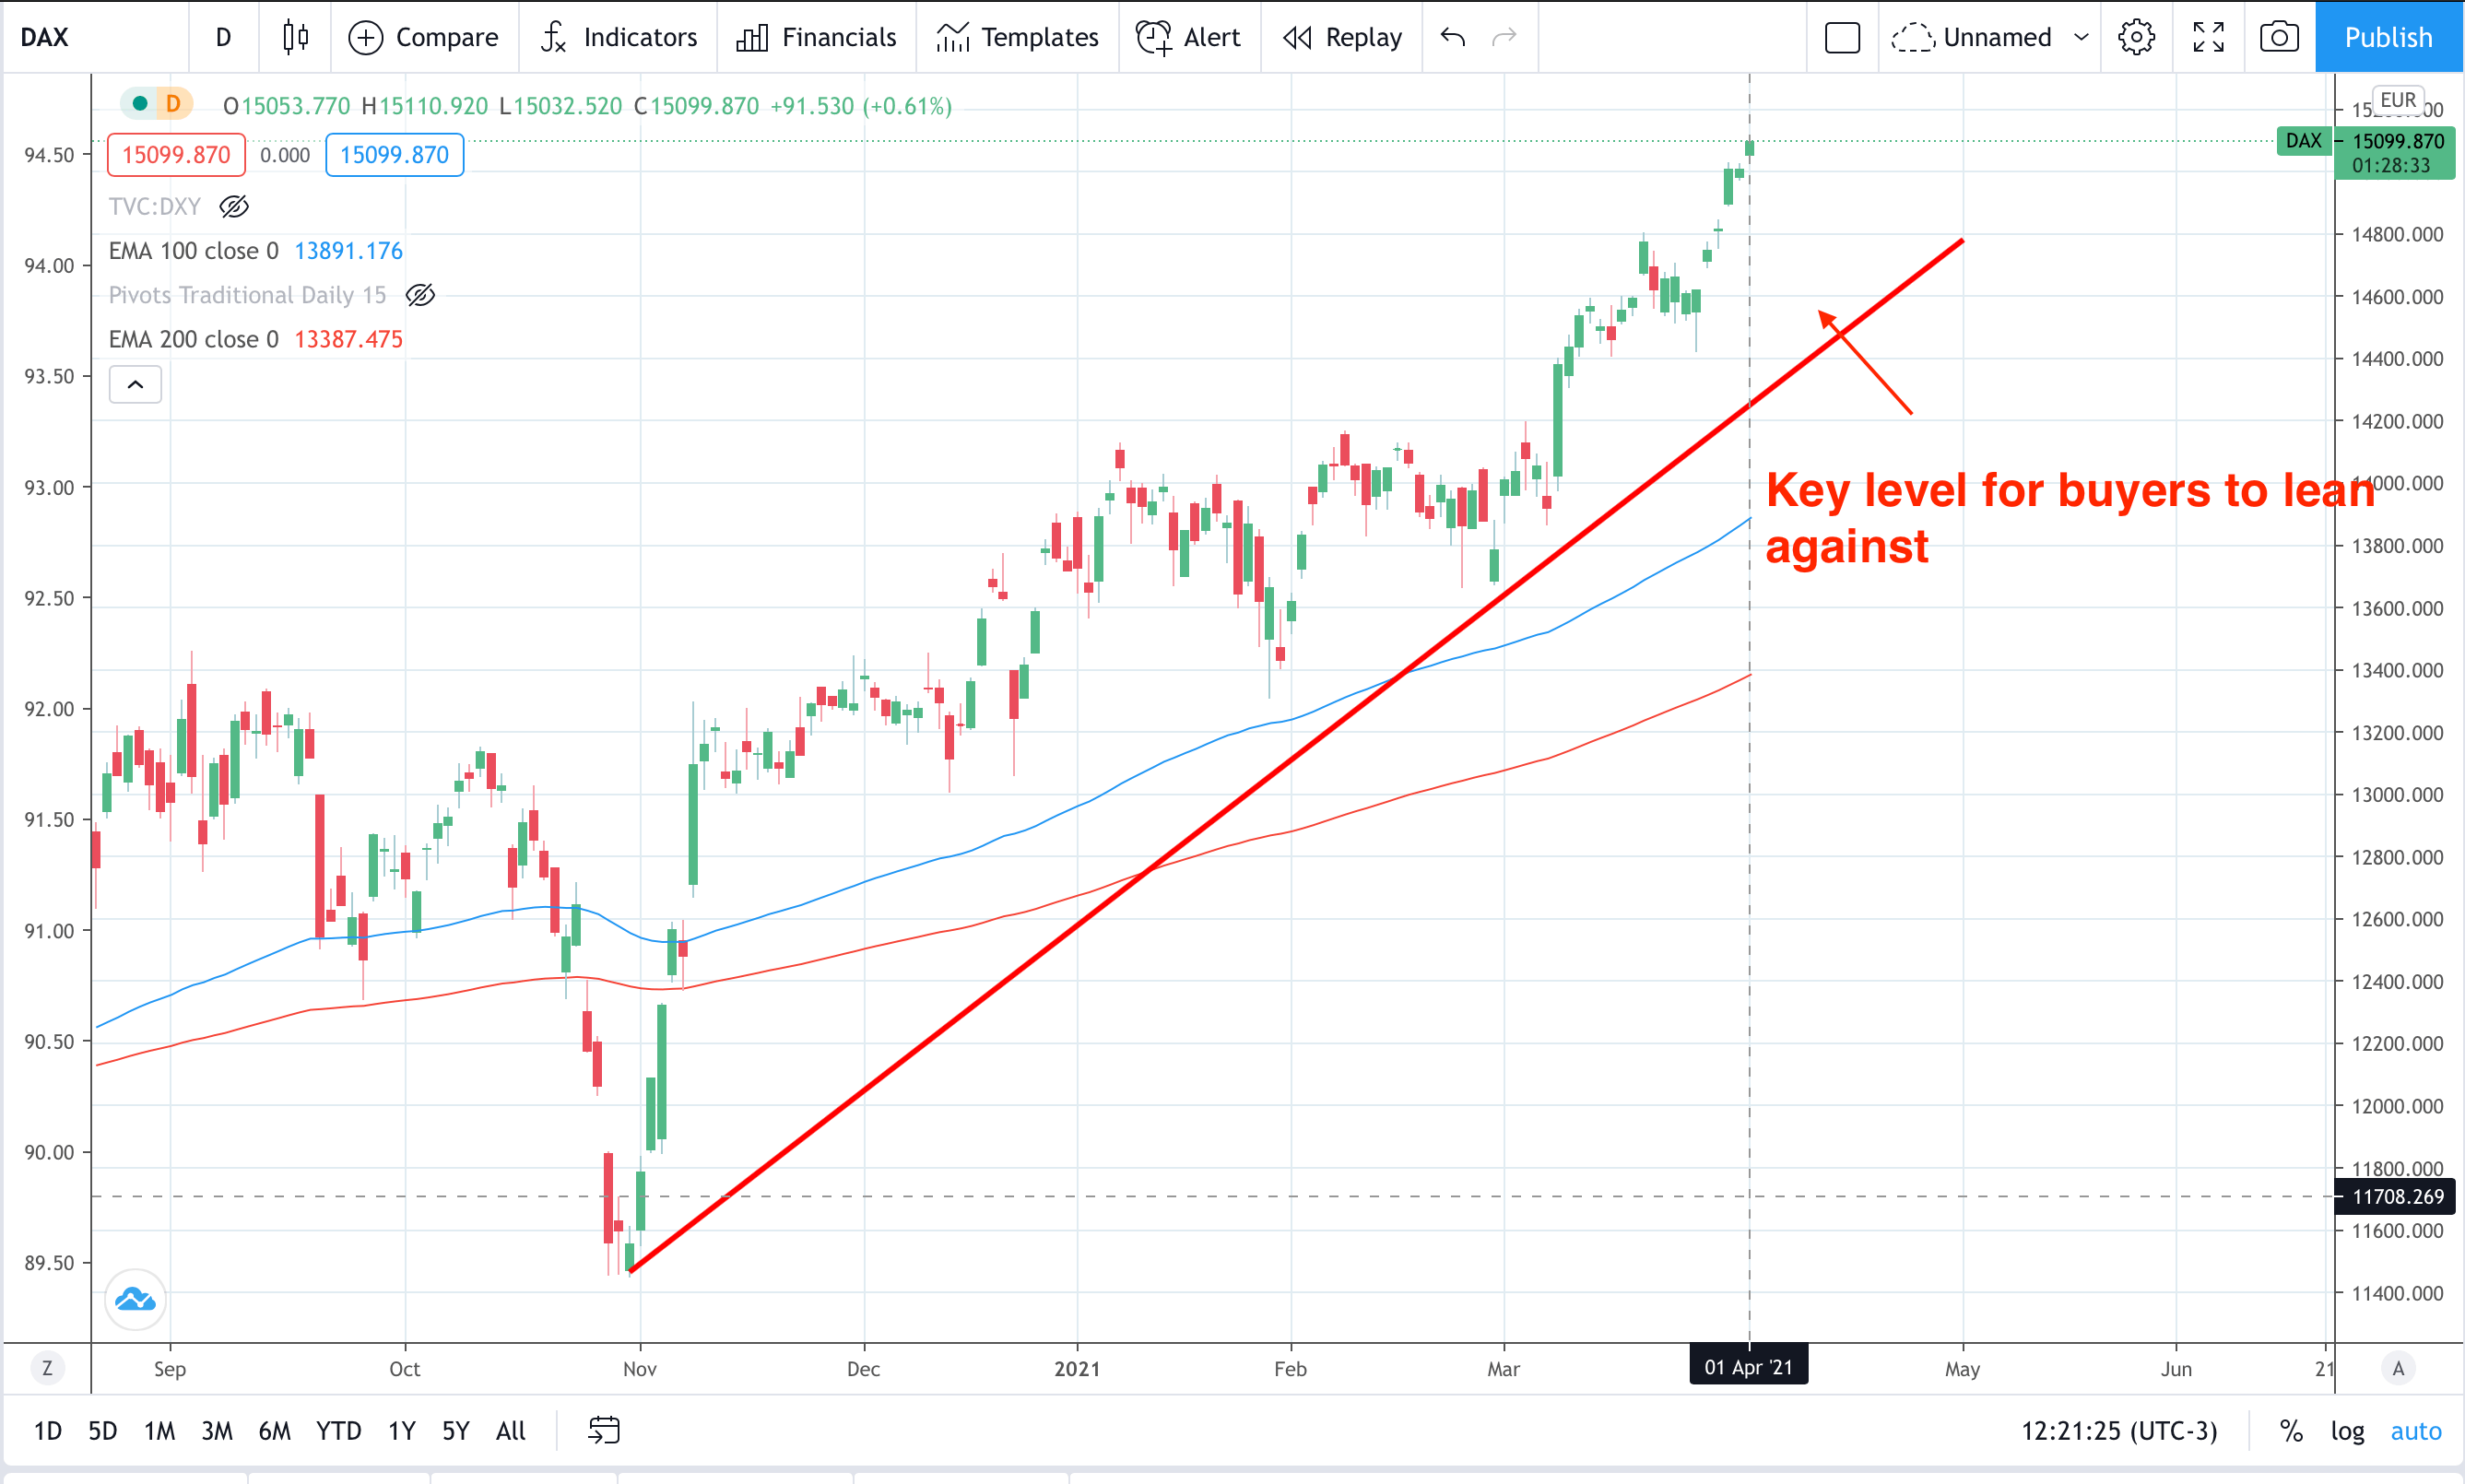Select the EMA 100 close indicator label
2465x1484 pixels.
194,251
